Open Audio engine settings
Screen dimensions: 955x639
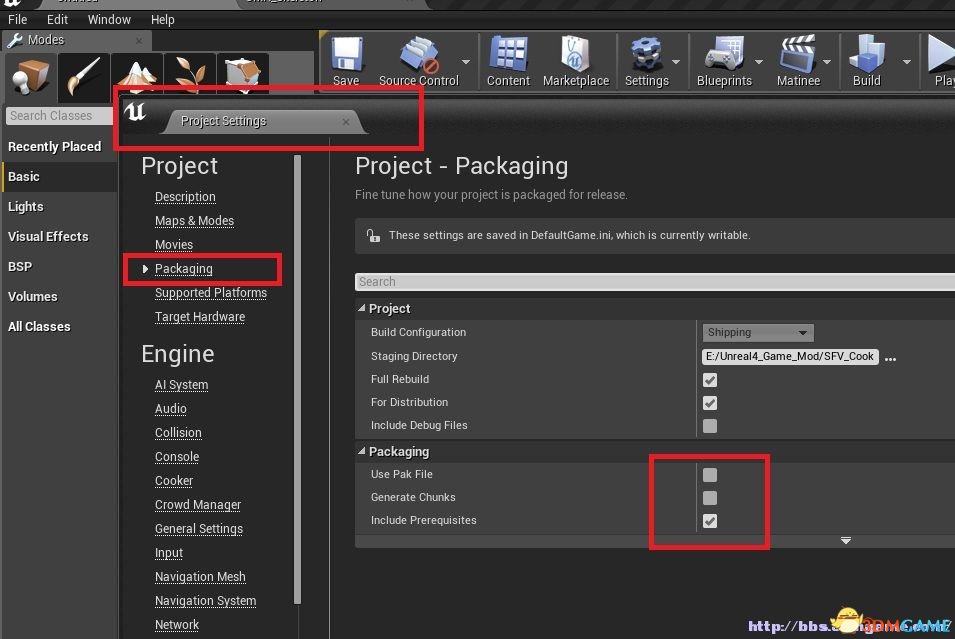point(171,409)
